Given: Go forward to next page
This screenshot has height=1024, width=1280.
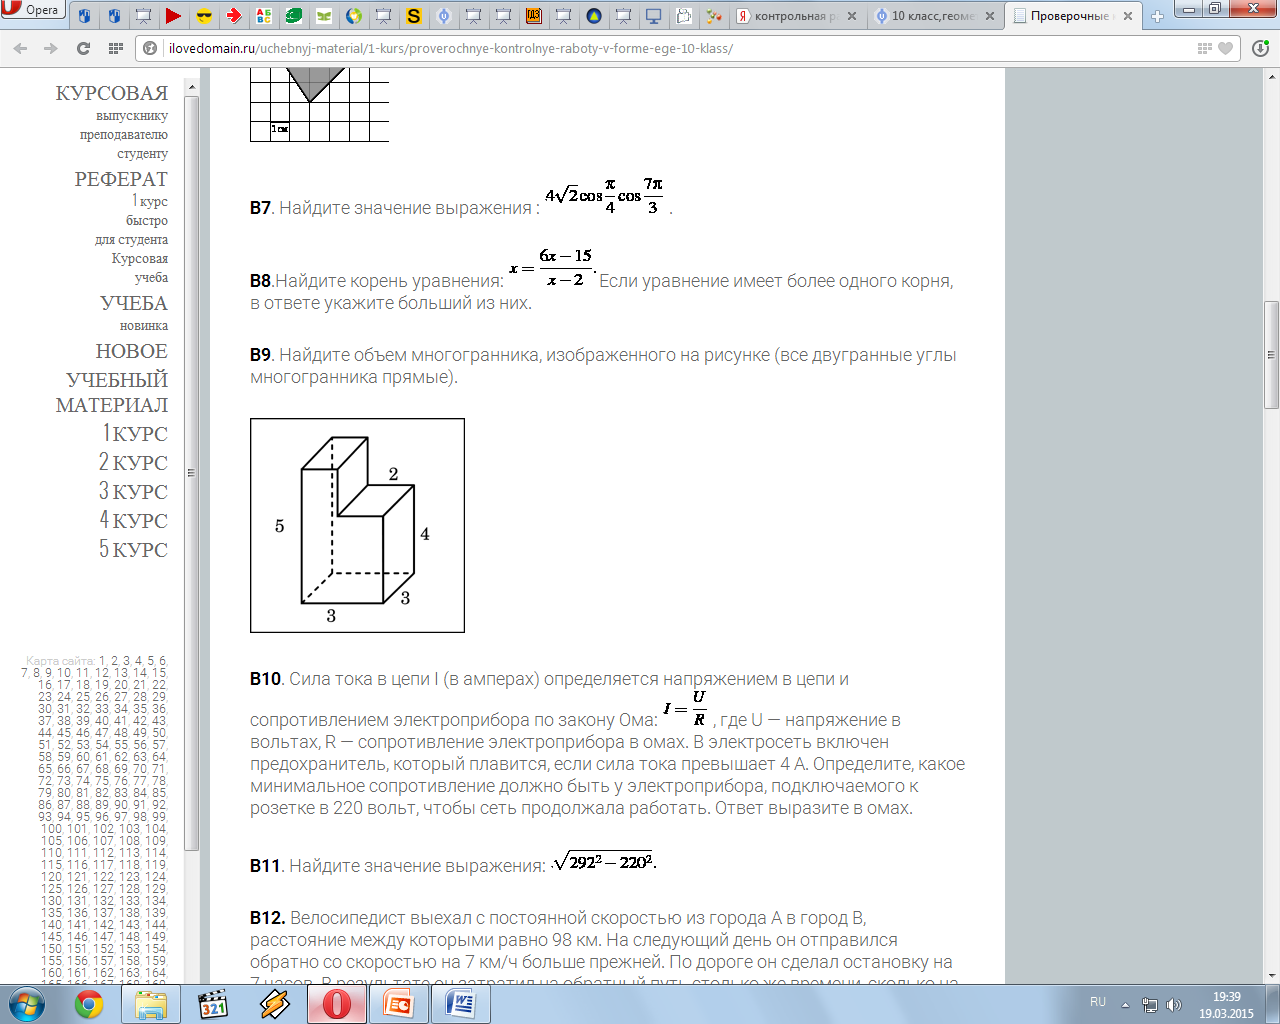Looking at the screenshot, I should 51,48.
